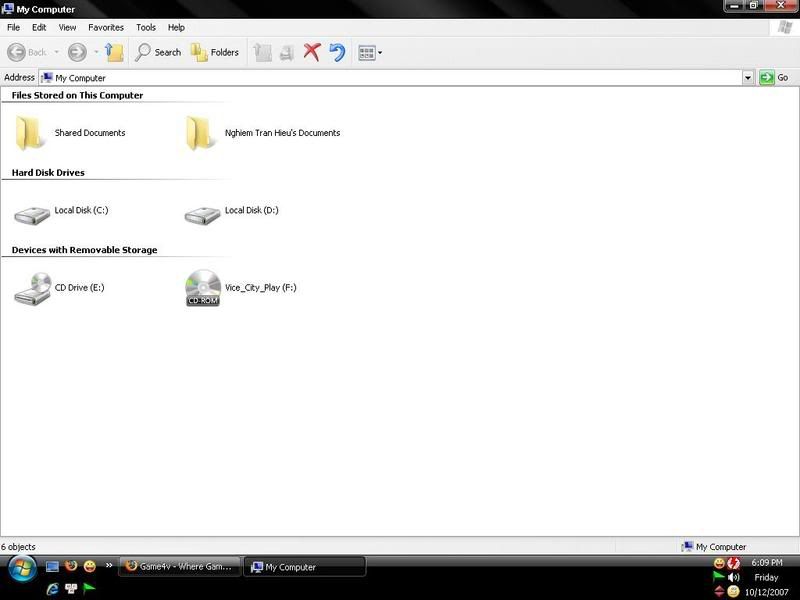Click the sleepy face tray icon
800x600 pixels.
coord(733,592)
